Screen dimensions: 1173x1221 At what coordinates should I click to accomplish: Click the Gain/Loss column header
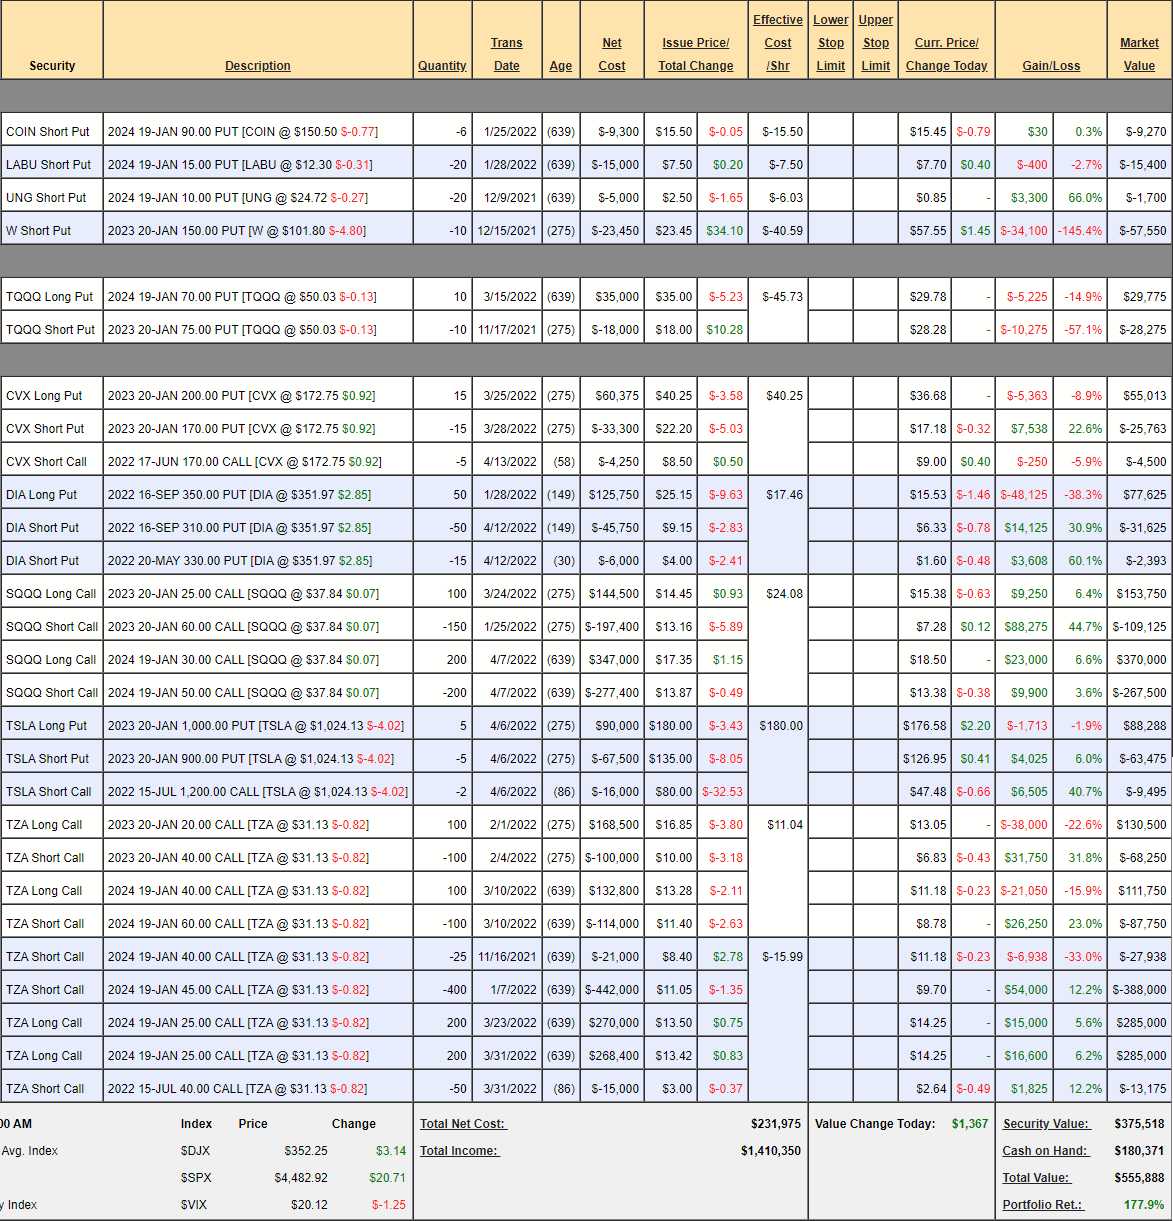pyautogui.click(x=1050, y=66)
